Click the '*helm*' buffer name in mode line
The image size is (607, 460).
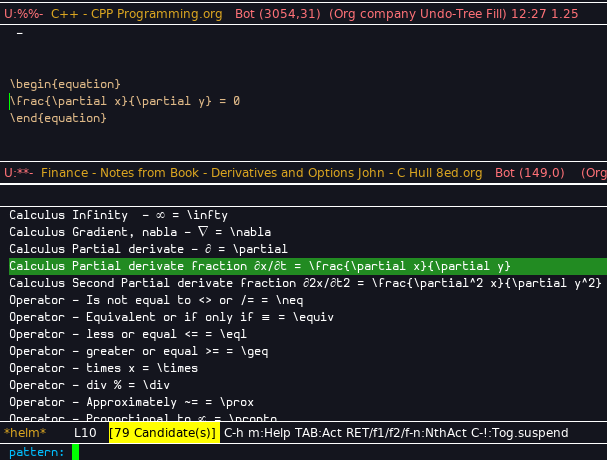click(x=25, y=433)
